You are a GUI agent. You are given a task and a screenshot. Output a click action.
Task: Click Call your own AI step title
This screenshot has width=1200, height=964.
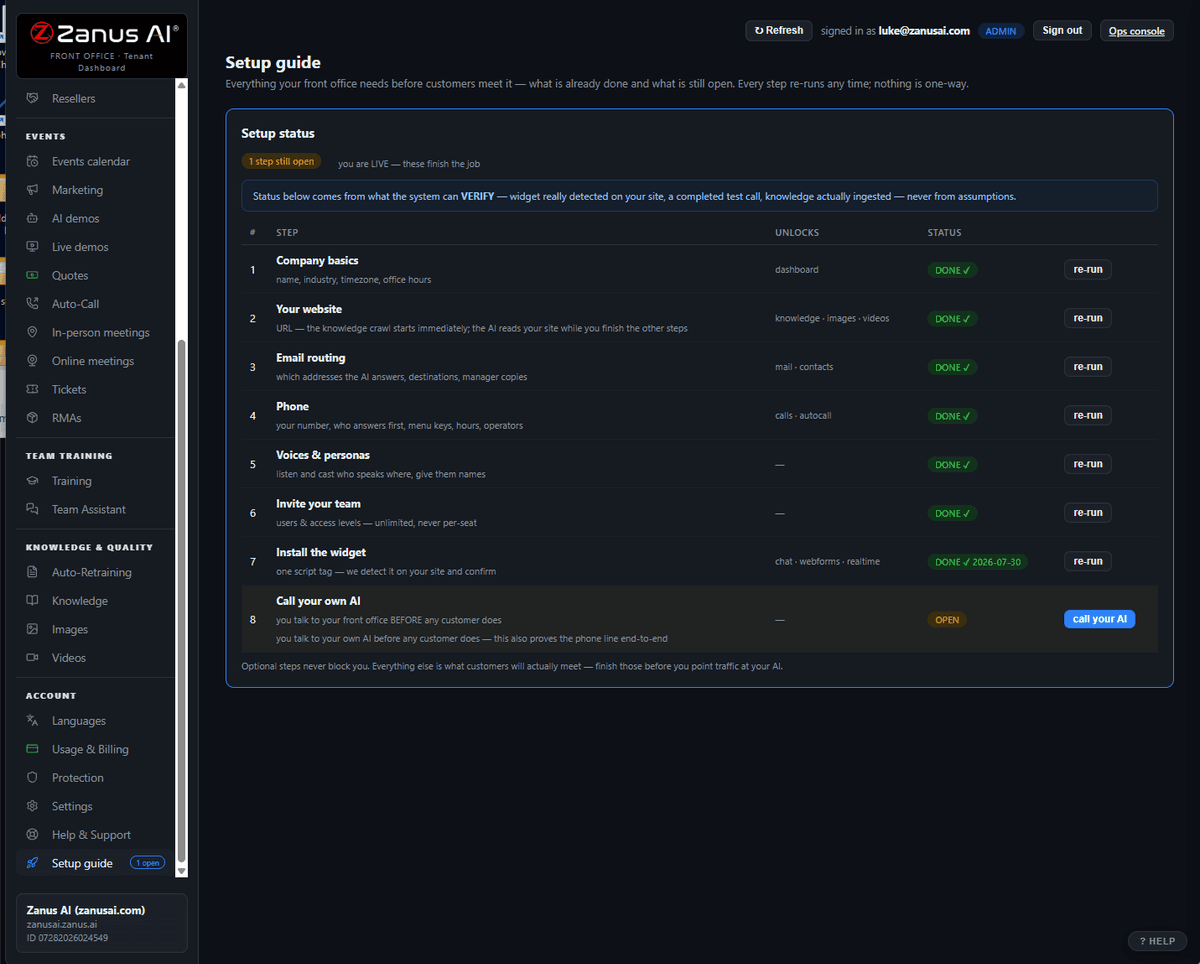tap(318, 601)
